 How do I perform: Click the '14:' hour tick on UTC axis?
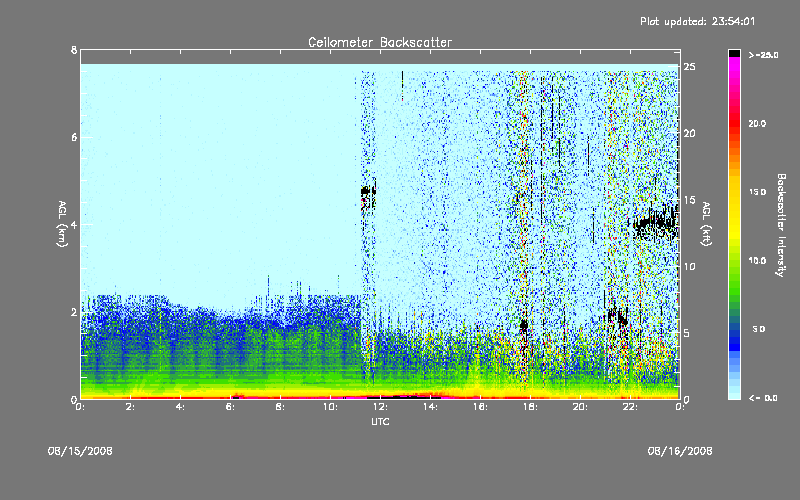click(430, 407)
